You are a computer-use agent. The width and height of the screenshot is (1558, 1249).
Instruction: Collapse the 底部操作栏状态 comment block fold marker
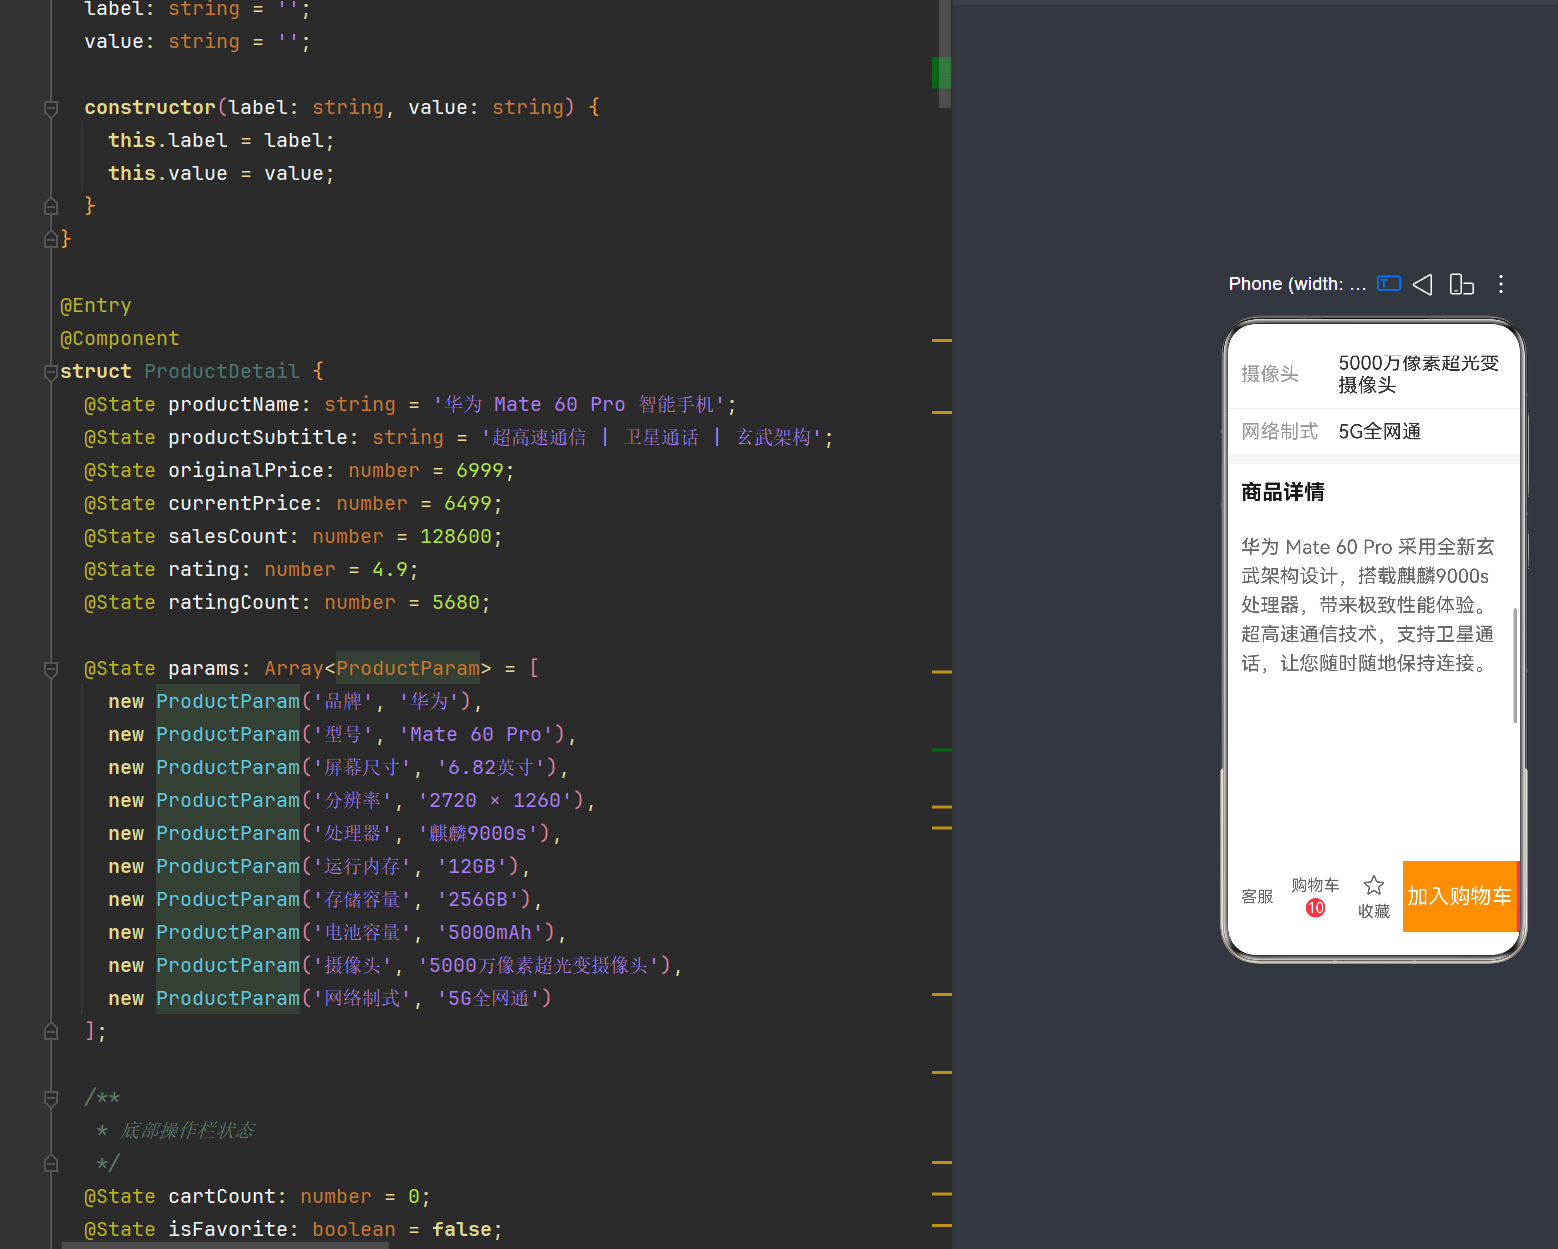coord(51,1098)
